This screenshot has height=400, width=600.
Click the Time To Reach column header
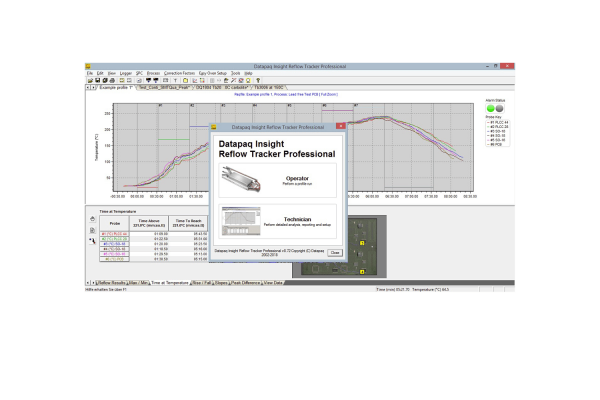coord(188,223)
